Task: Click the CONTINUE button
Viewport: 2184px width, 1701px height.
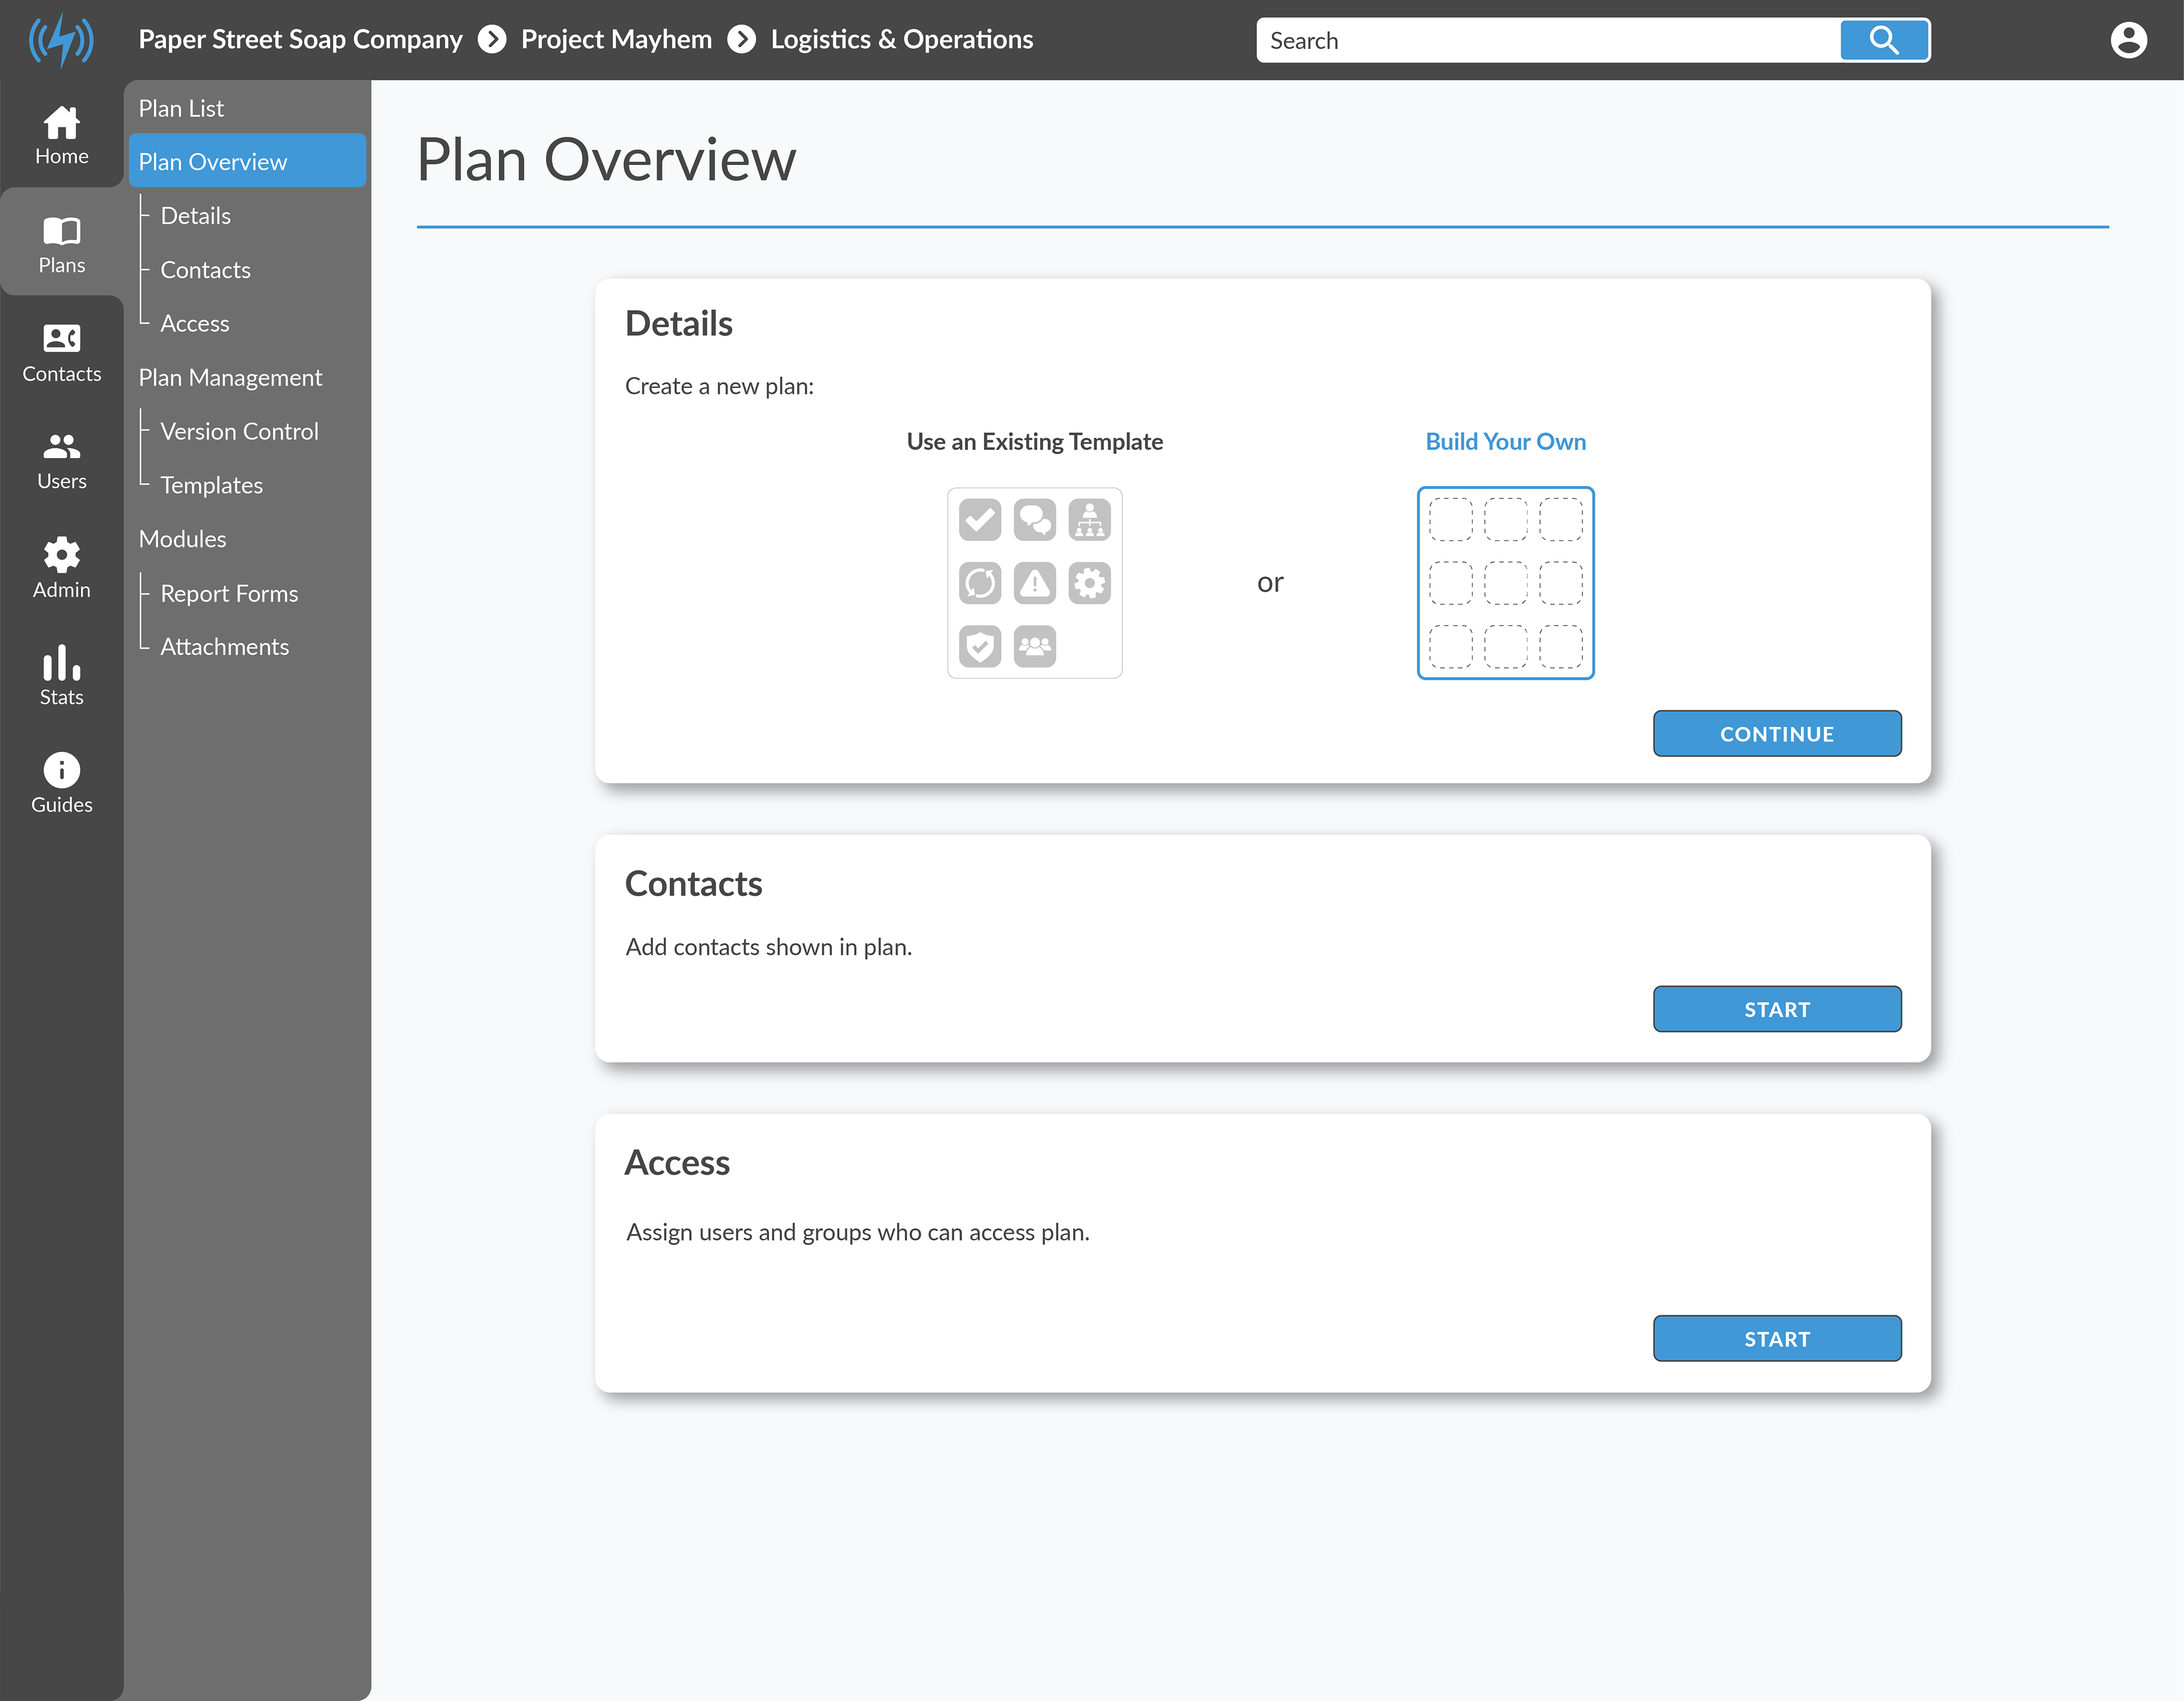Action: click(1776, 733)
